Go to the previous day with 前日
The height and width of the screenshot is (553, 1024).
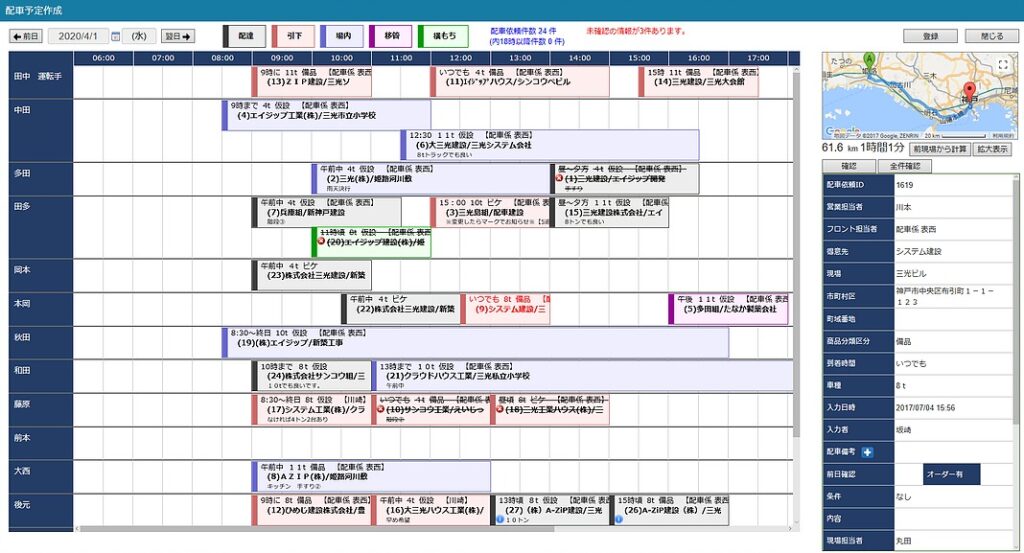tap(26, 36)
